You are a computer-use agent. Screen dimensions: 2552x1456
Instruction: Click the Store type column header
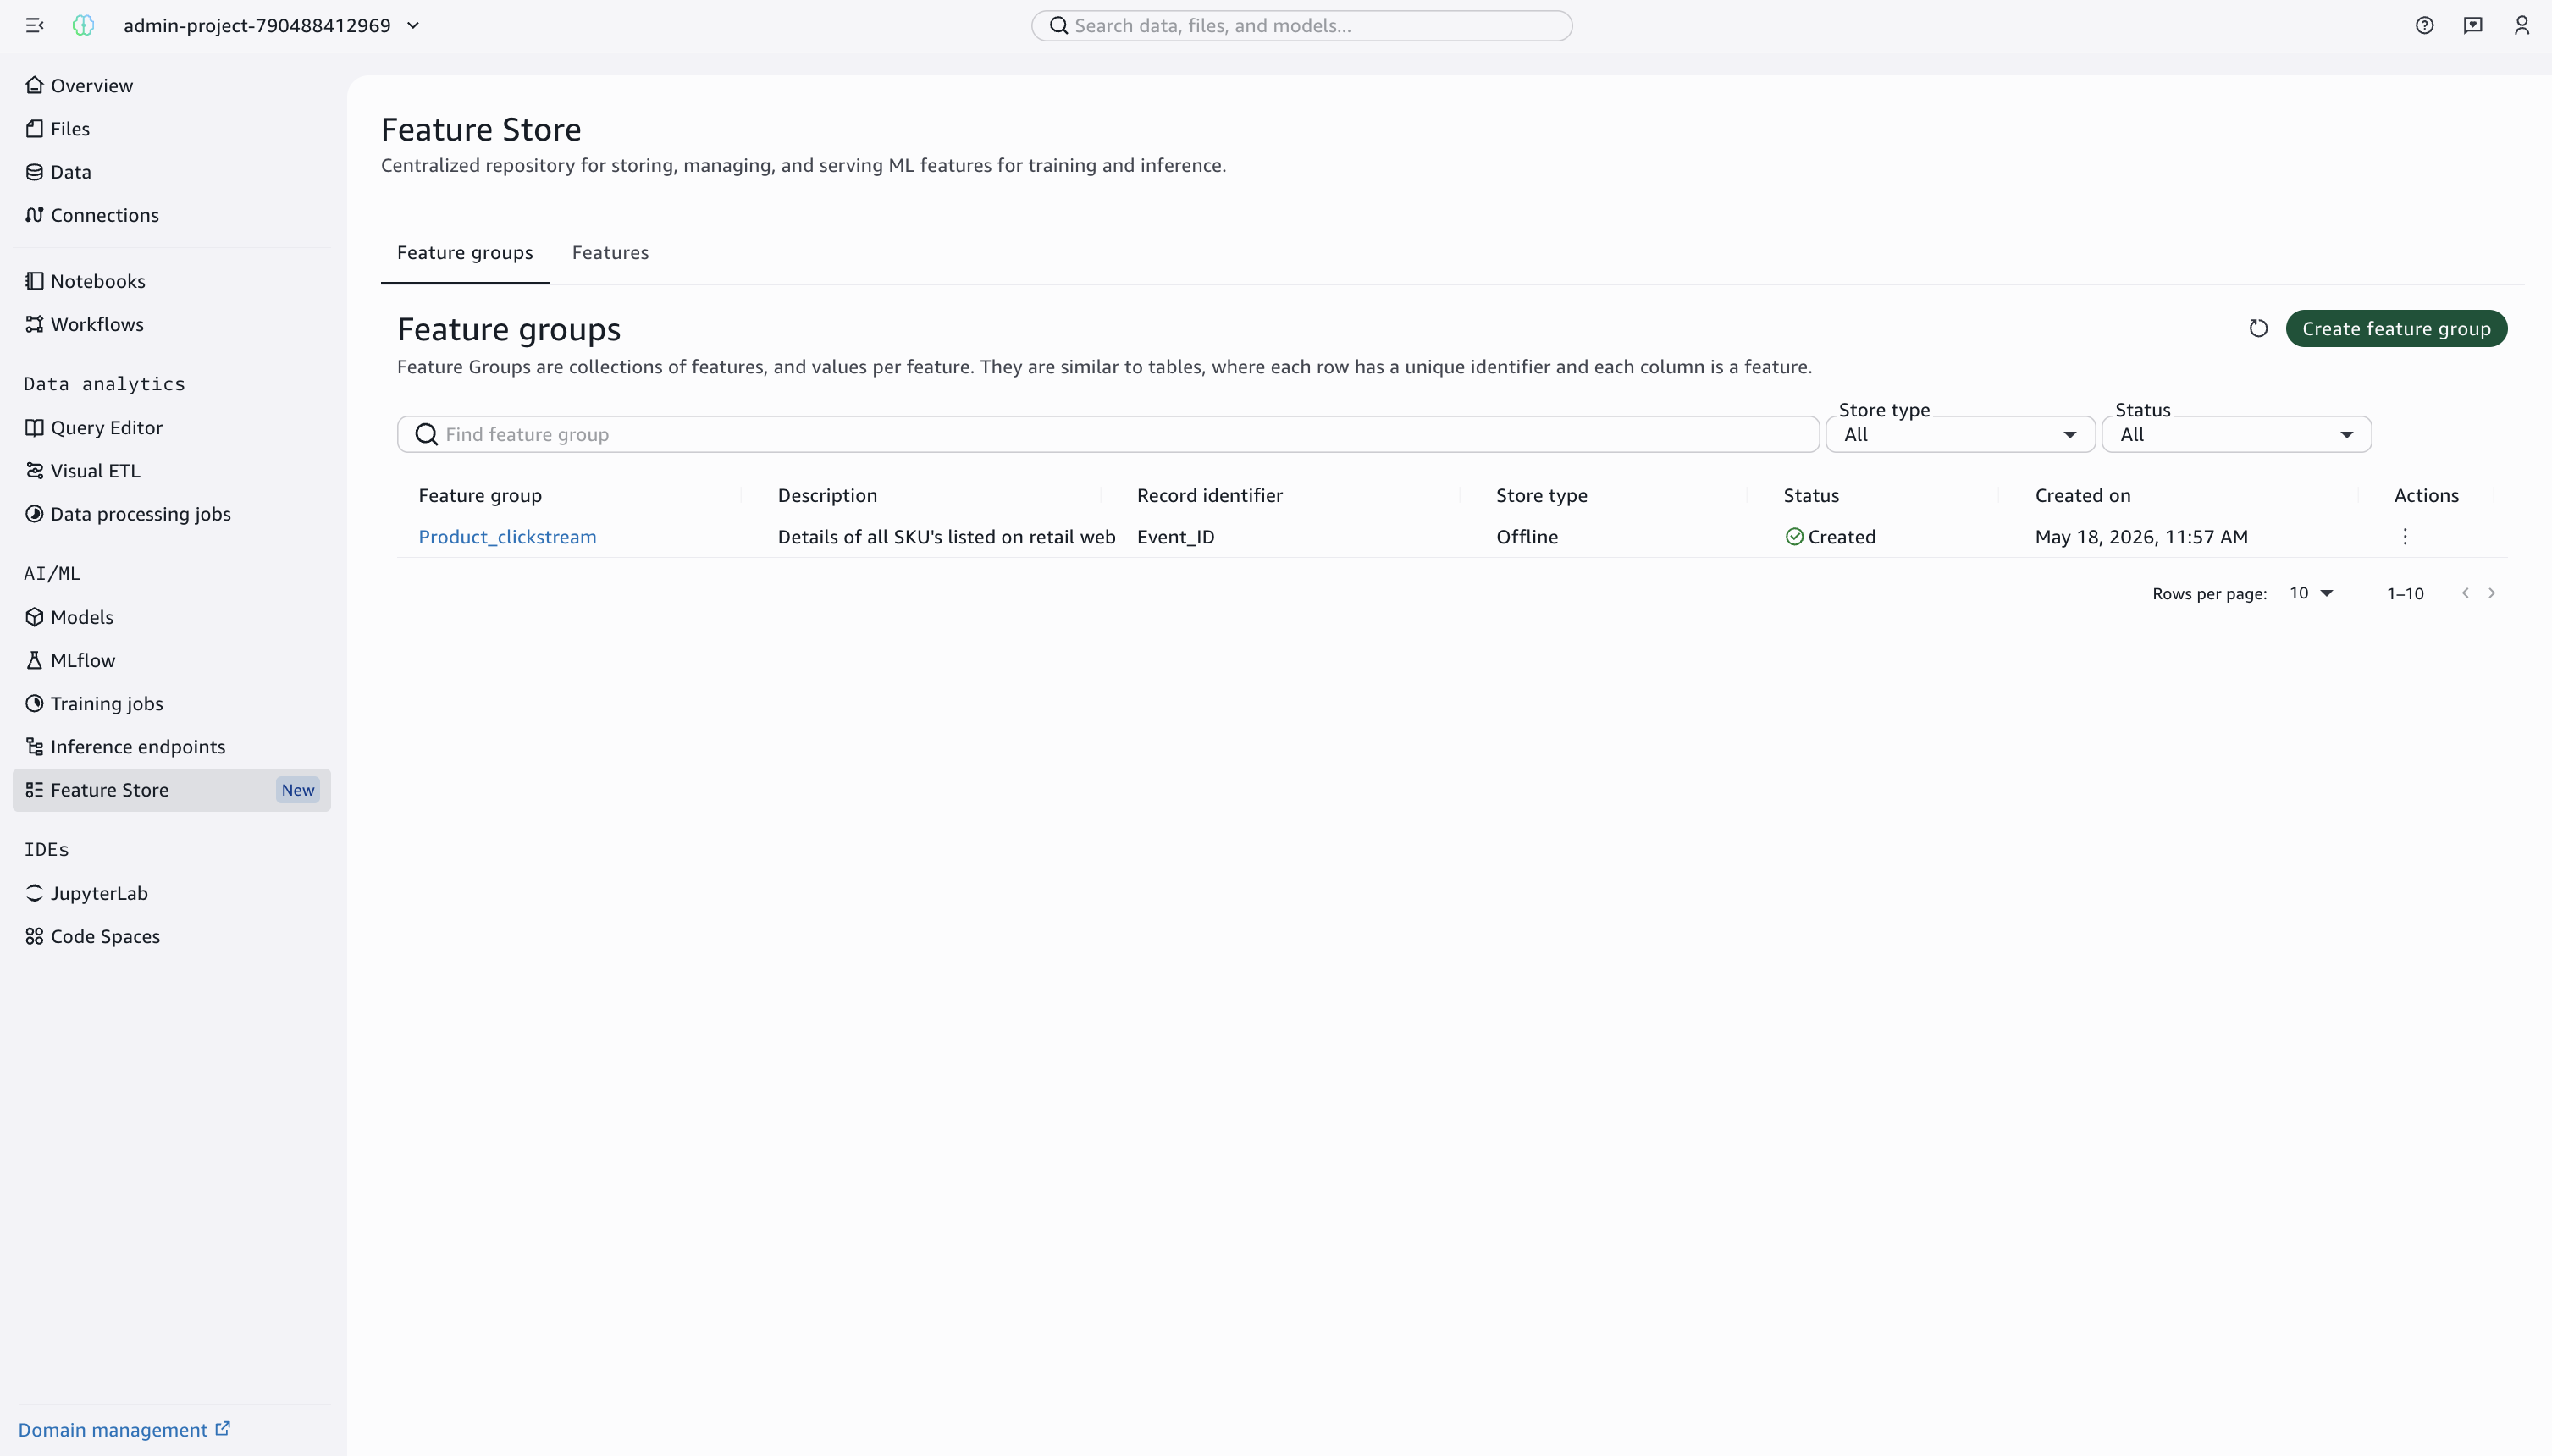coord(1541,496)
